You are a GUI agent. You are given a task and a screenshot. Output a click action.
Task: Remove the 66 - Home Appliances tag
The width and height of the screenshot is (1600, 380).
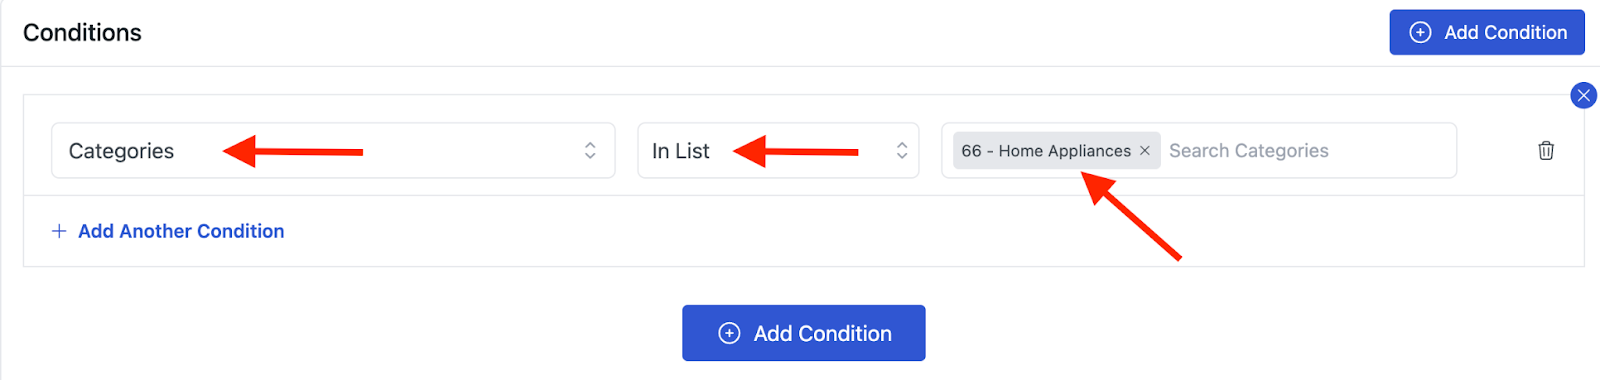tap(1145, 150)
